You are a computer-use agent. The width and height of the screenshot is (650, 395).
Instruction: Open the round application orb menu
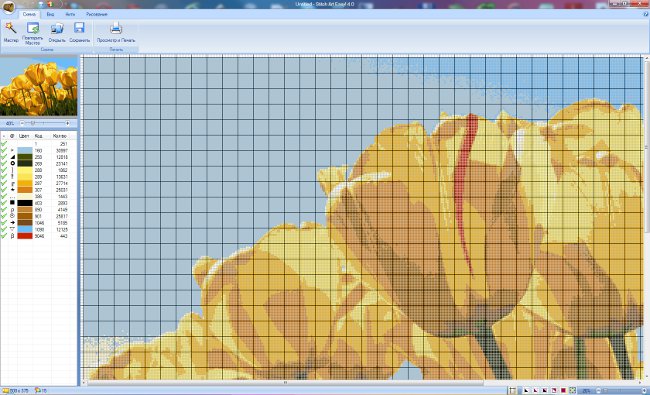point(8,6)
